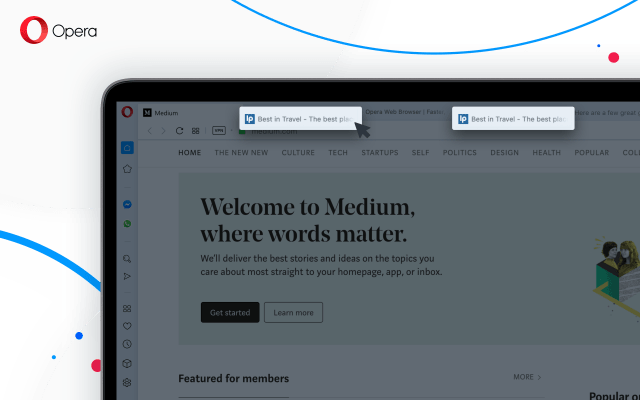The height and width of the screenshot is (400, 640).
Task: Switch to Opera Web Browser tab
Action: (x=405, y=112)
